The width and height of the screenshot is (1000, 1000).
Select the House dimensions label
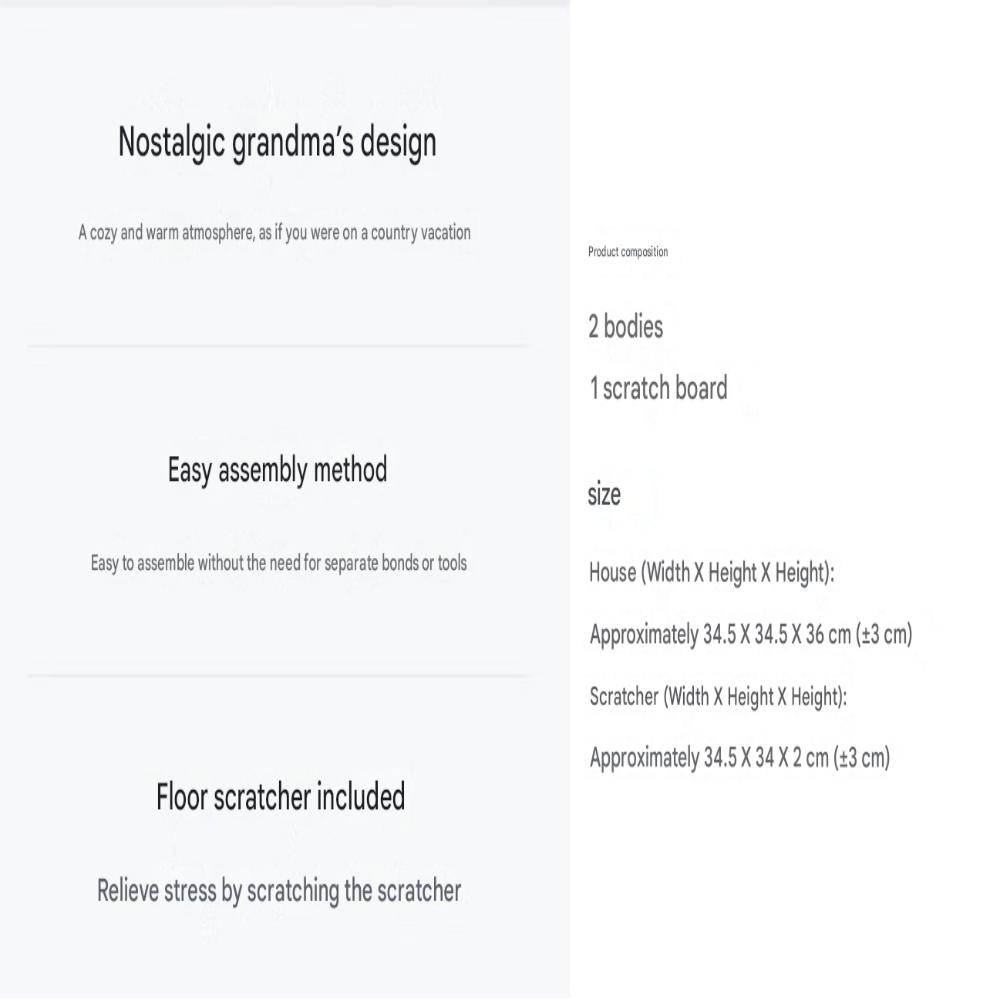(712, 573)
